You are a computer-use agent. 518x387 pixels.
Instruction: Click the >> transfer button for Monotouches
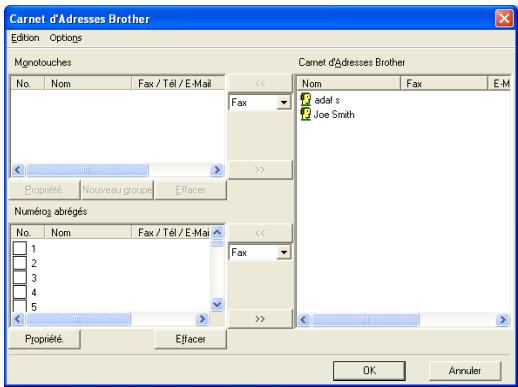tap(260, 170)
